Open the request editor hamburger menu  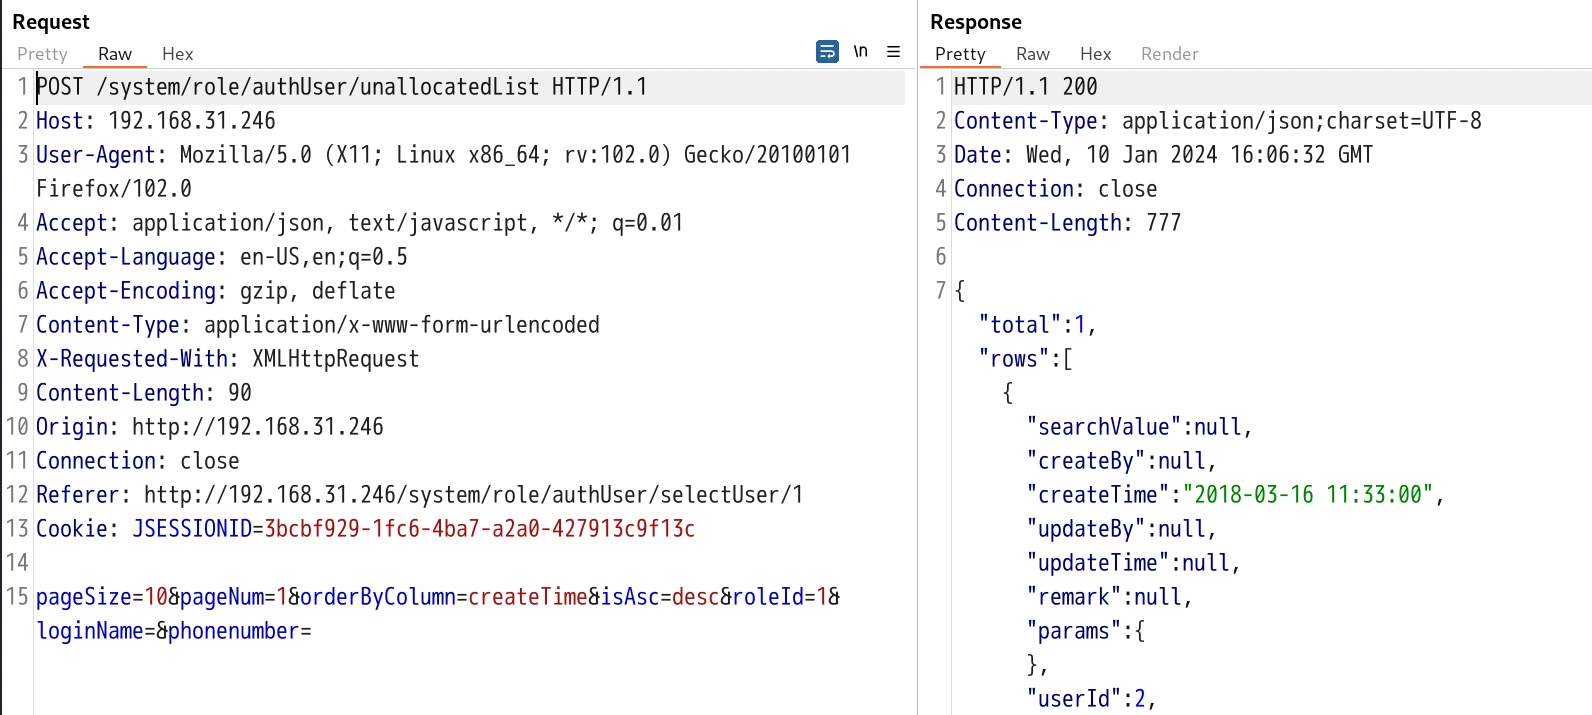(x=893, y=52)
